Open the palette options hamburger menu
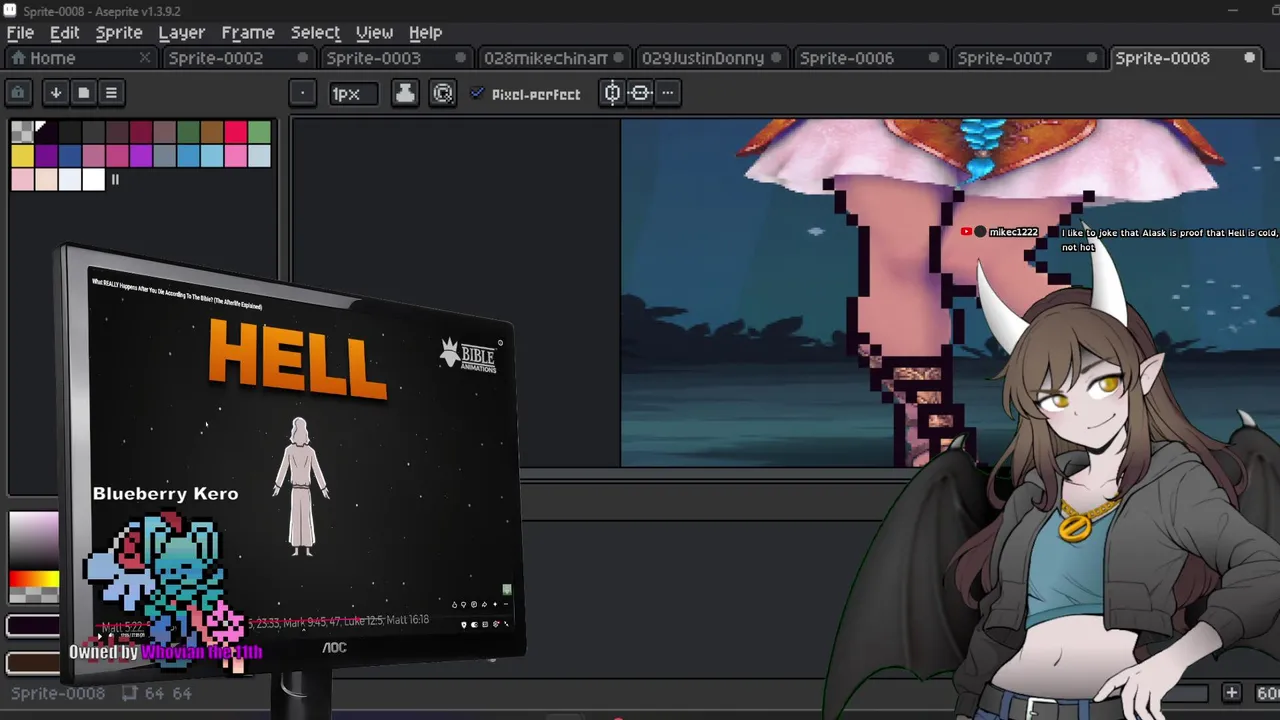 [x=111, y=93]
